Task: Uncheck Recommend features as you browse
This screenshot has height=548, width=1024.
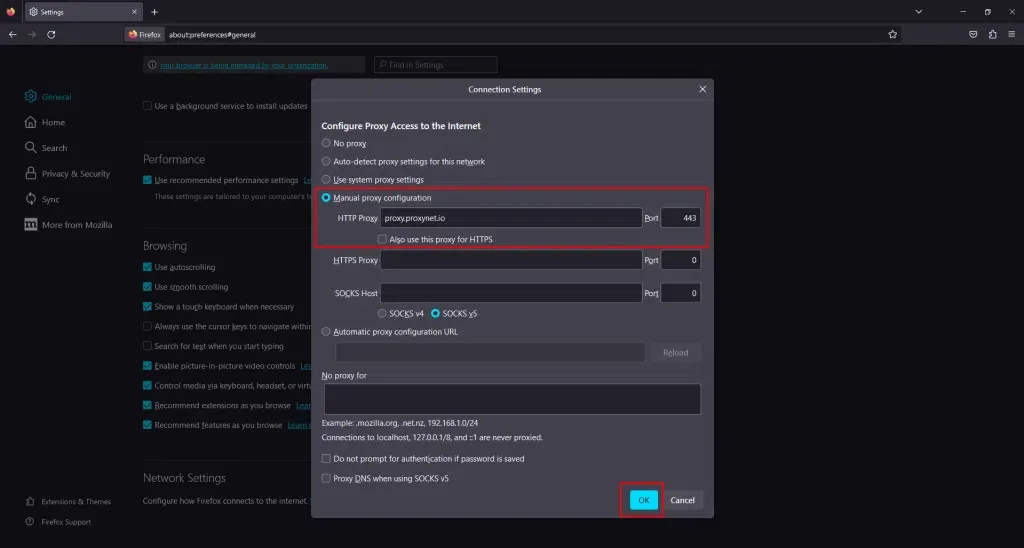Action: coord(148,425)
